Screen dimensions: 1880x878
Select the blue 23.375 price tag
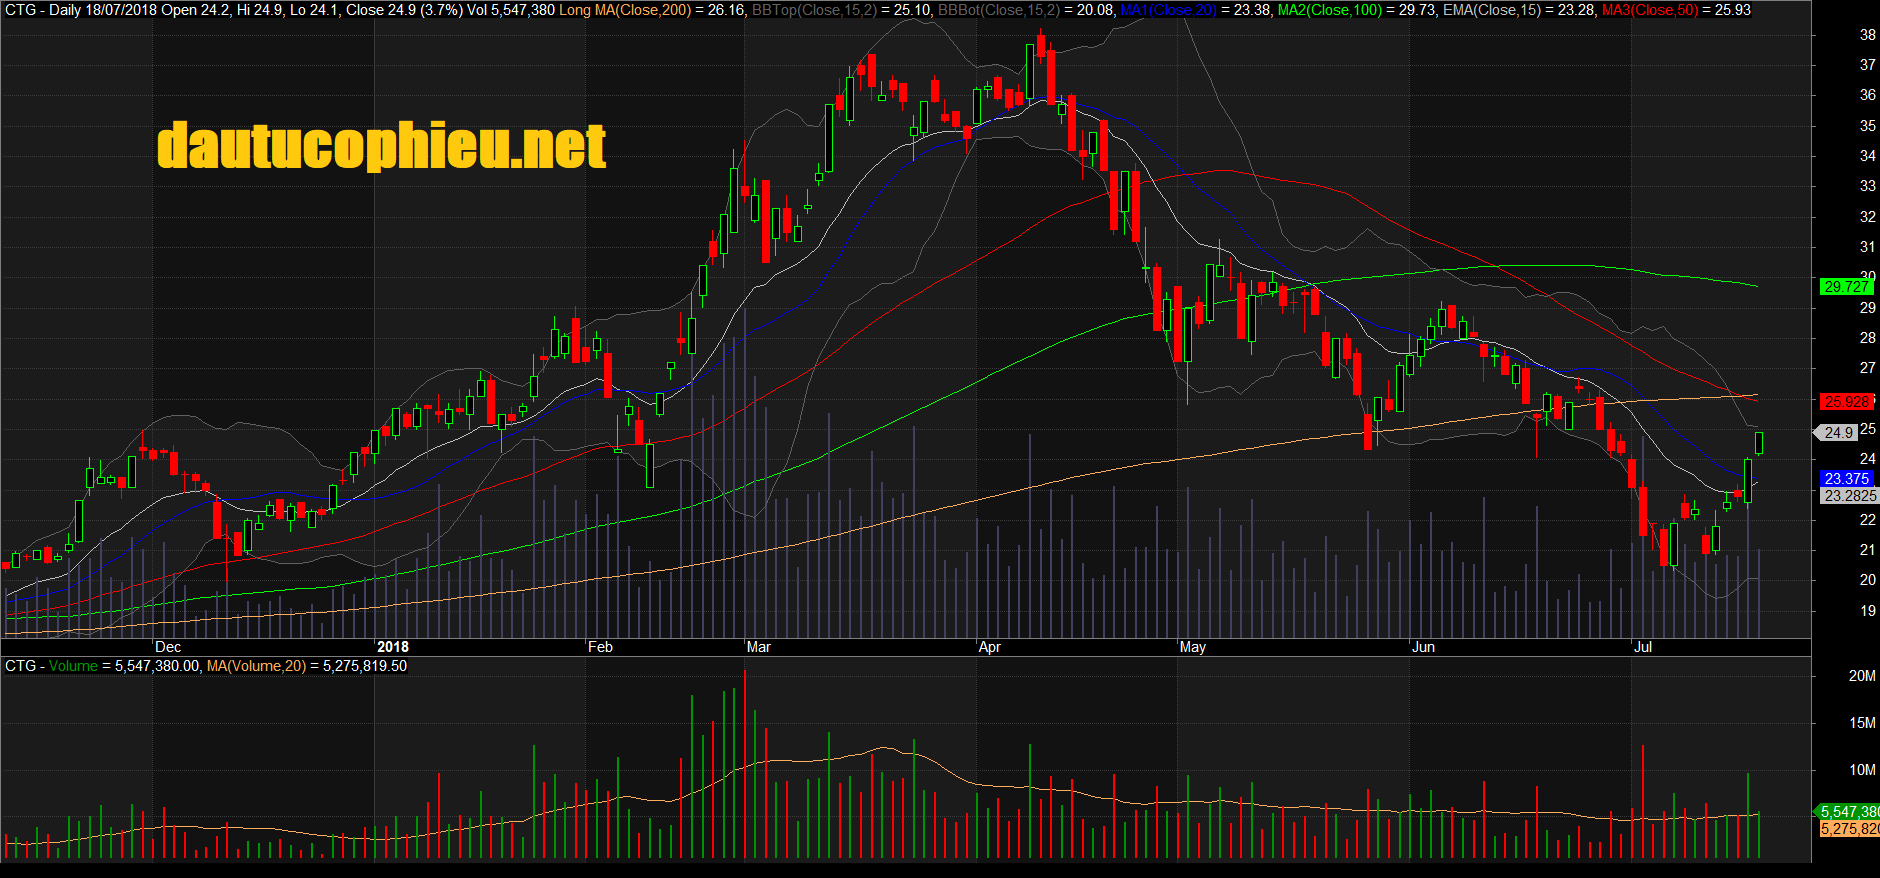pos(1845,479)
